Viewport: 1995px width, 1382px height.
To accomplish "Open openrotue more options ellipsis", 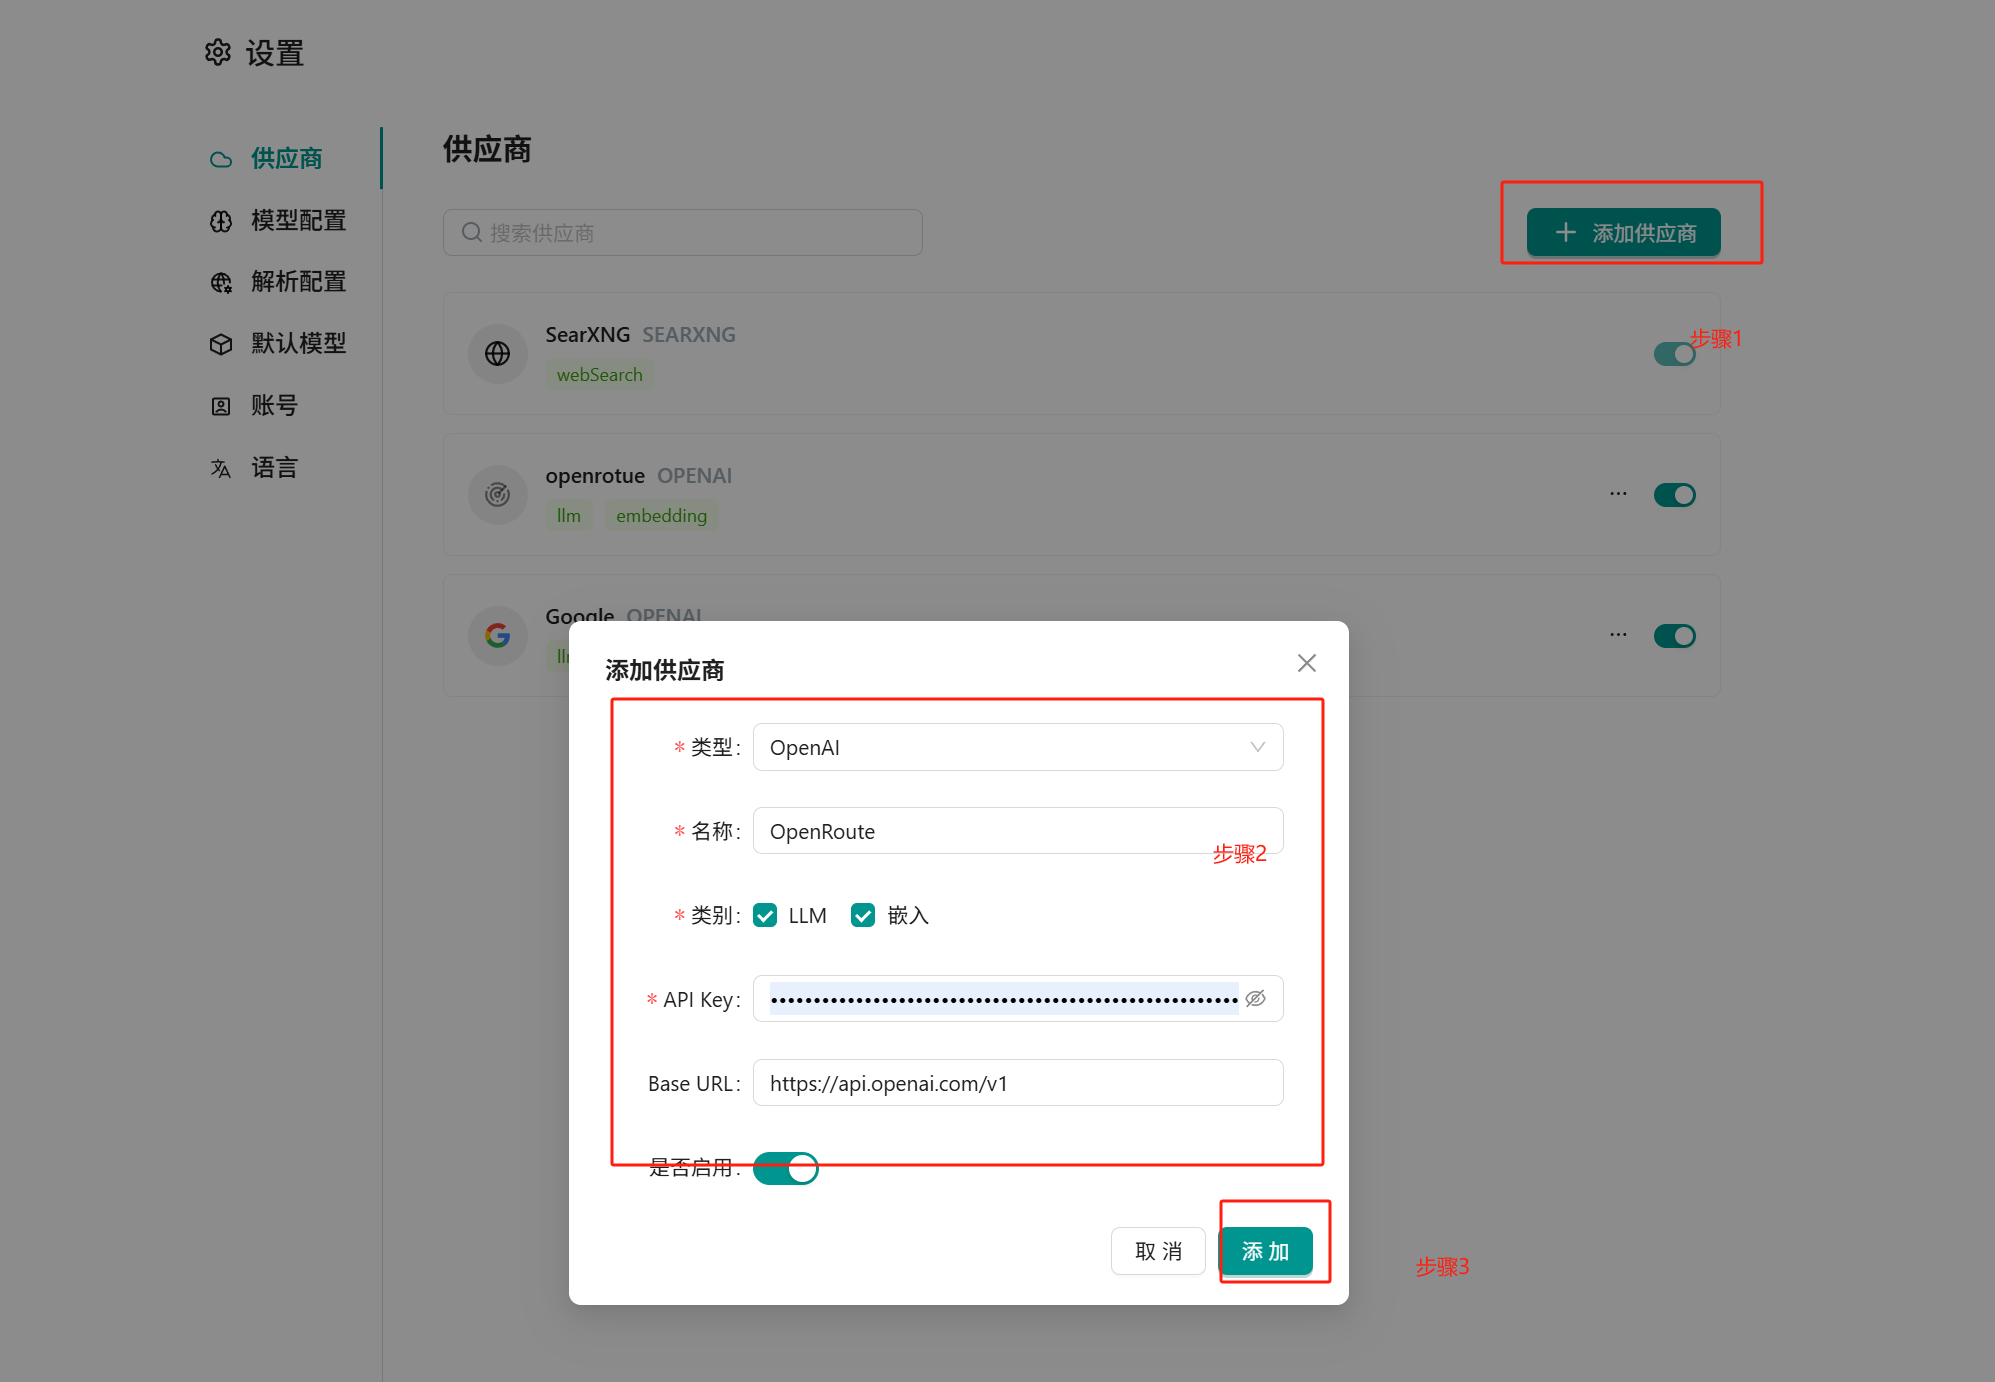I will click(1618, 494).
